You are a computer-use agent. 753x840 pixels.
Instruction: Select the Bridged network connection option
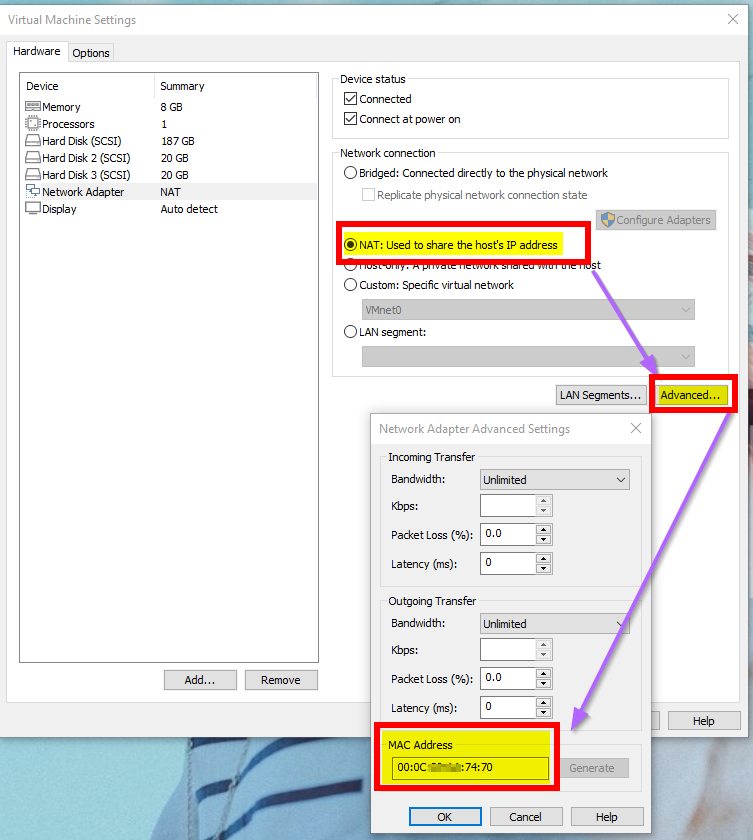coord(350,172)
